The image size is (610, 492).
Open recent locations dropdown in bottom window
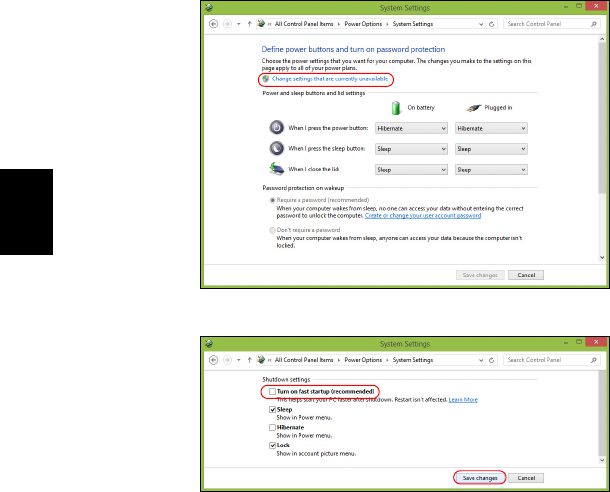click(x=238, y=360)
